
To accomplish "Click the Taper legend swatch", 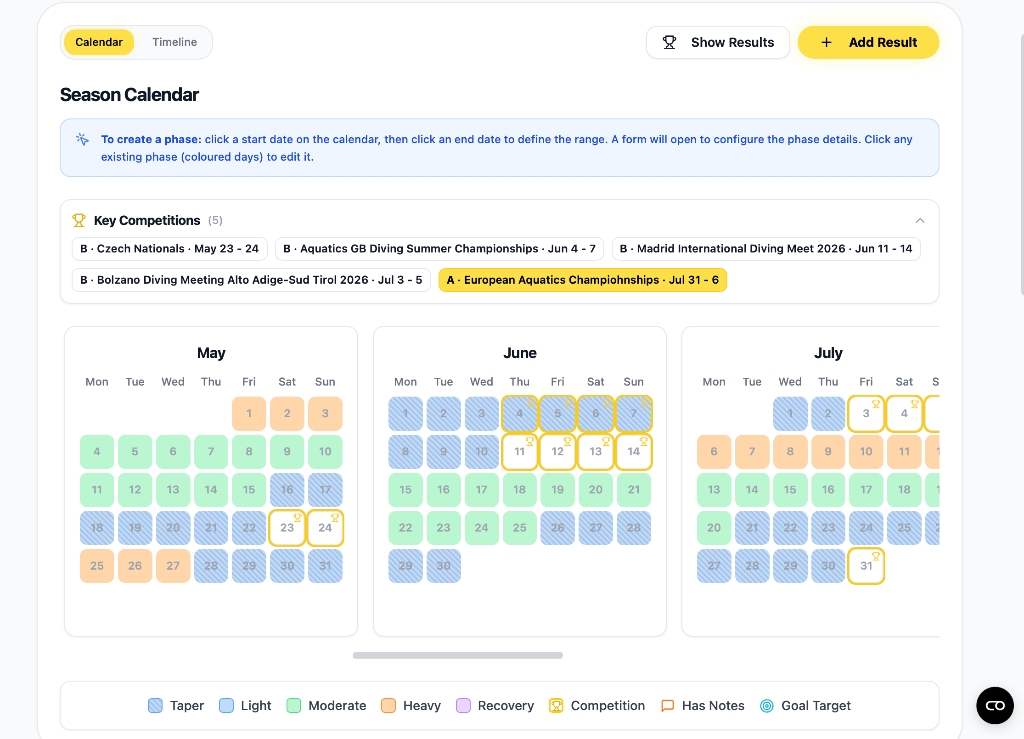I will [155, 706].
